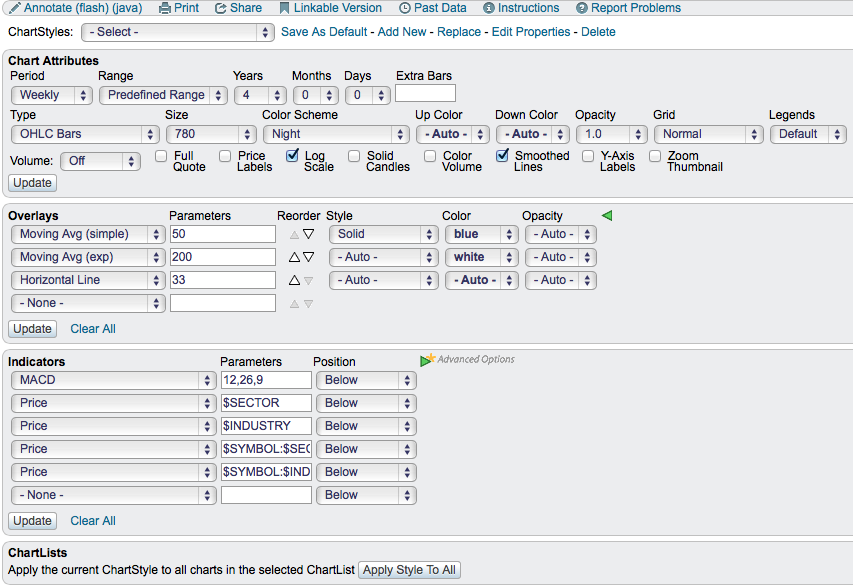Open the Period dropdown set to Weekly

click(52, 95)
